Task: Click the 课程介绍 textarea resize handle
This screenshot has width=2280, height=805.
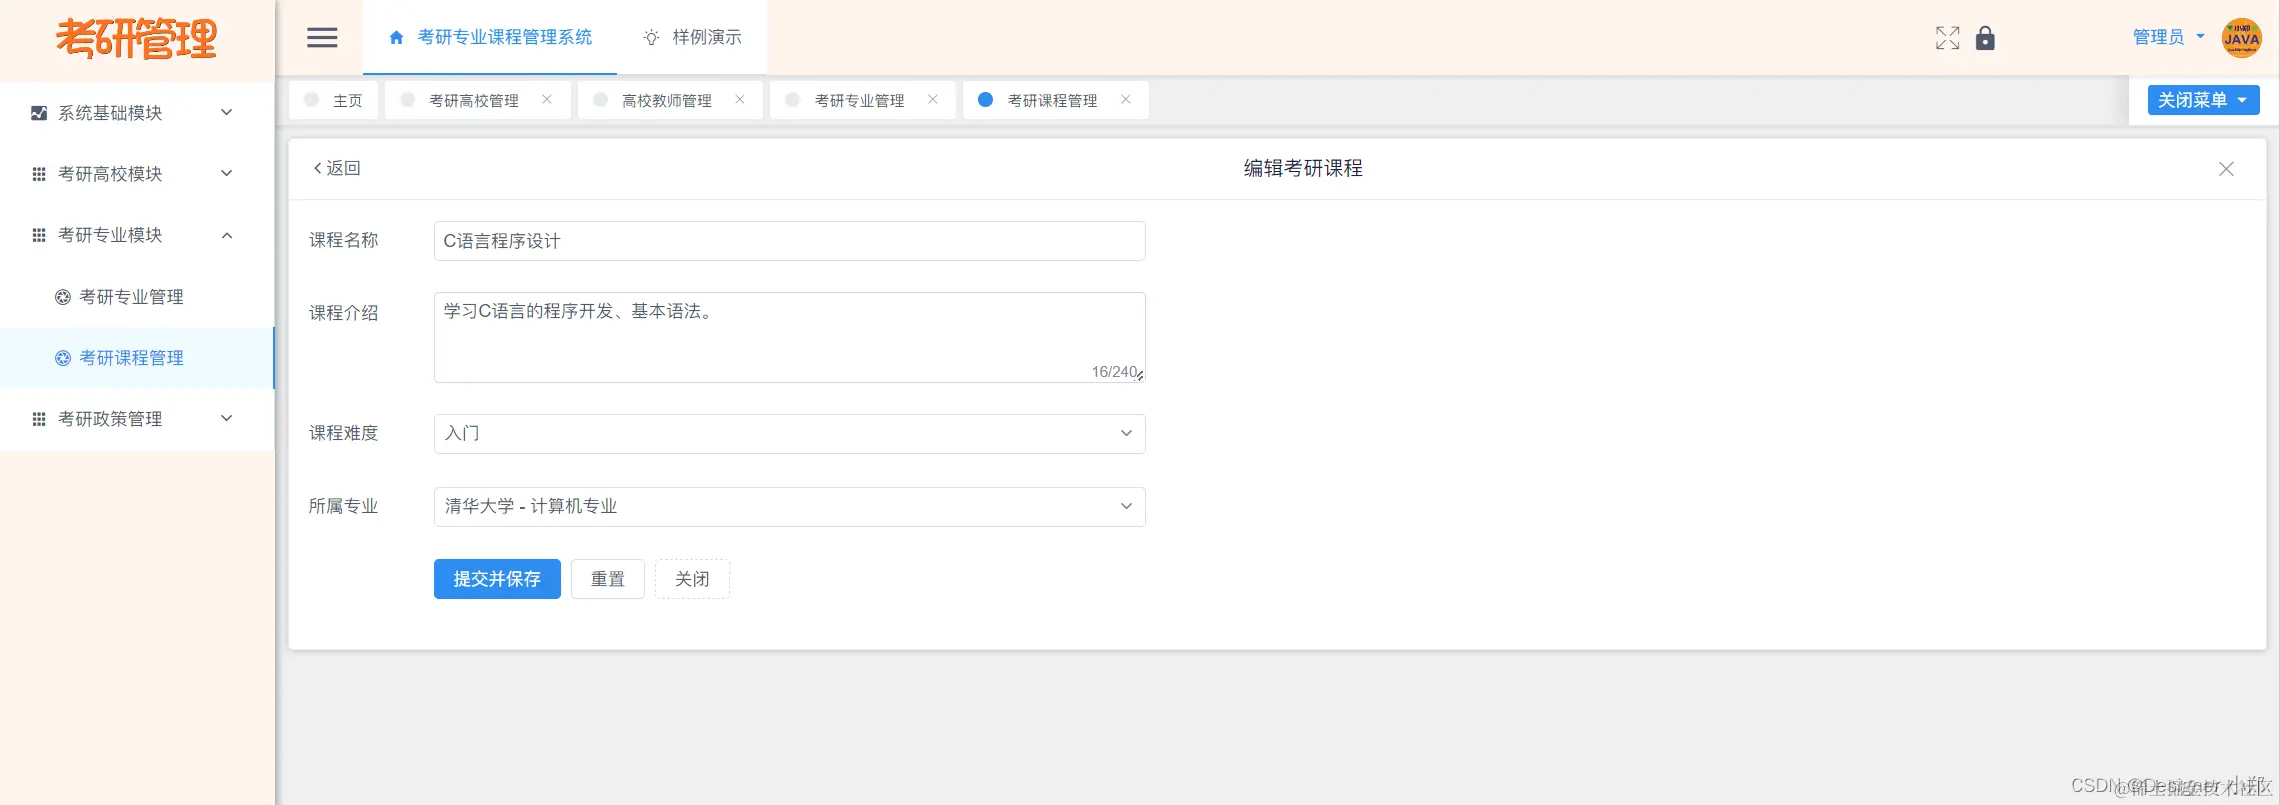Action: point(1140,376)
